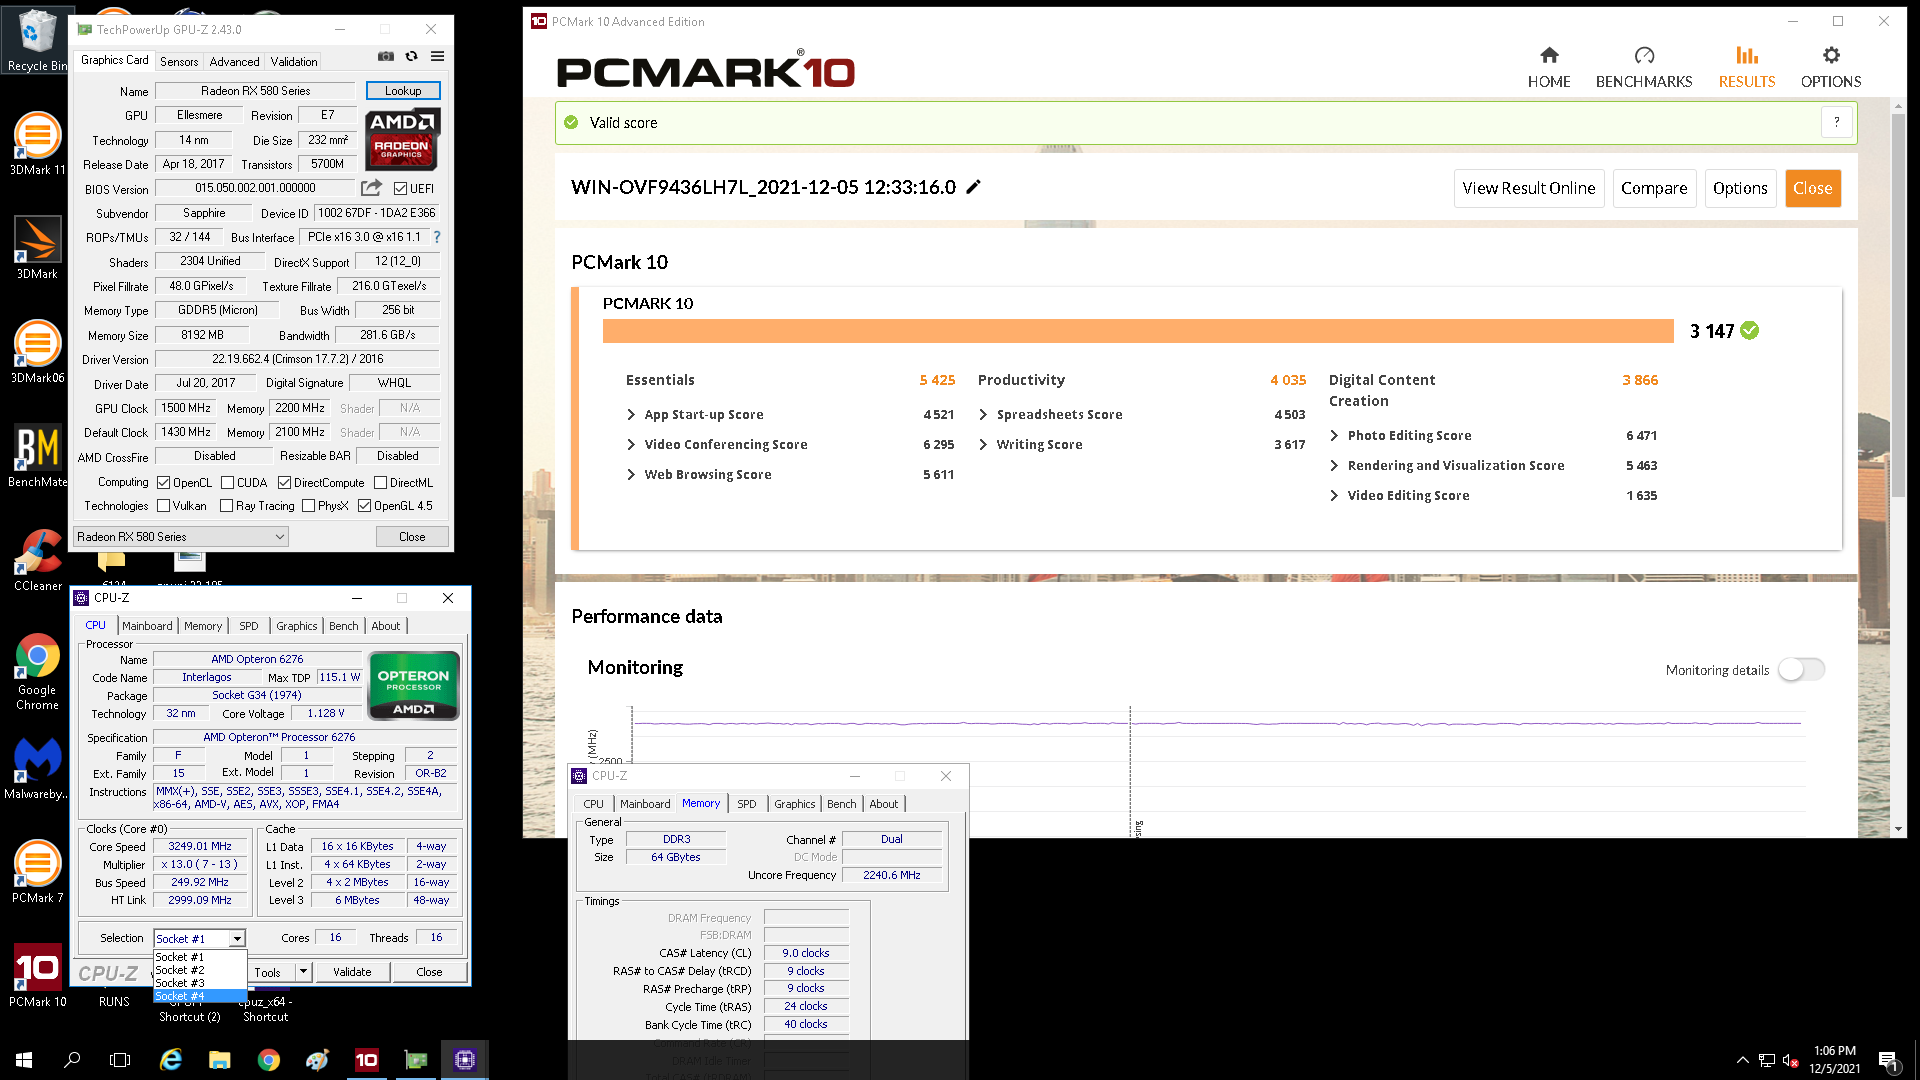Open Google Chrome desktop shortcut
Screen dimensions: 1920x1080
(37, 671)
